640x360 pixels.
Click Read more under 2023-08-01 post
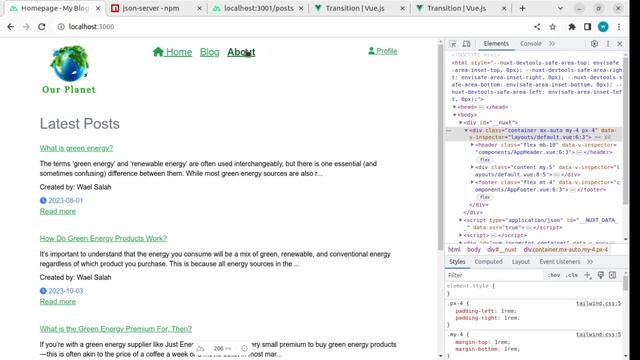pos(58,211)
